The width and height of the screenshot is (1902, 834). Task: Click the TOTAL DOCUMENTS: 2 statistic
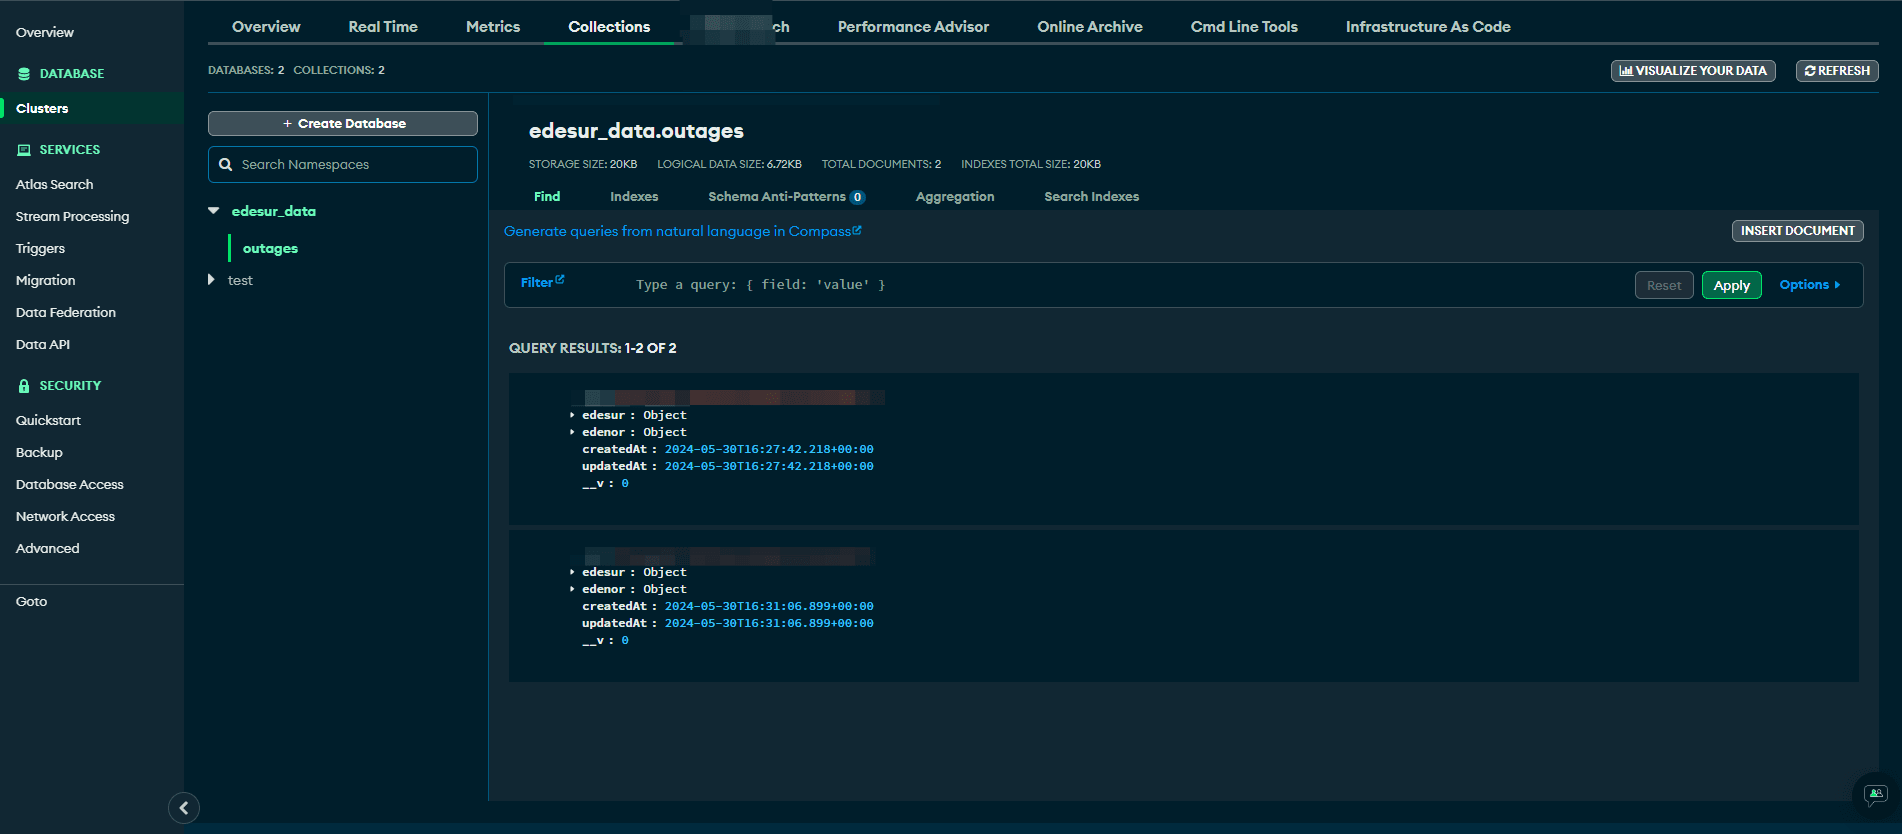click(881, 164)
